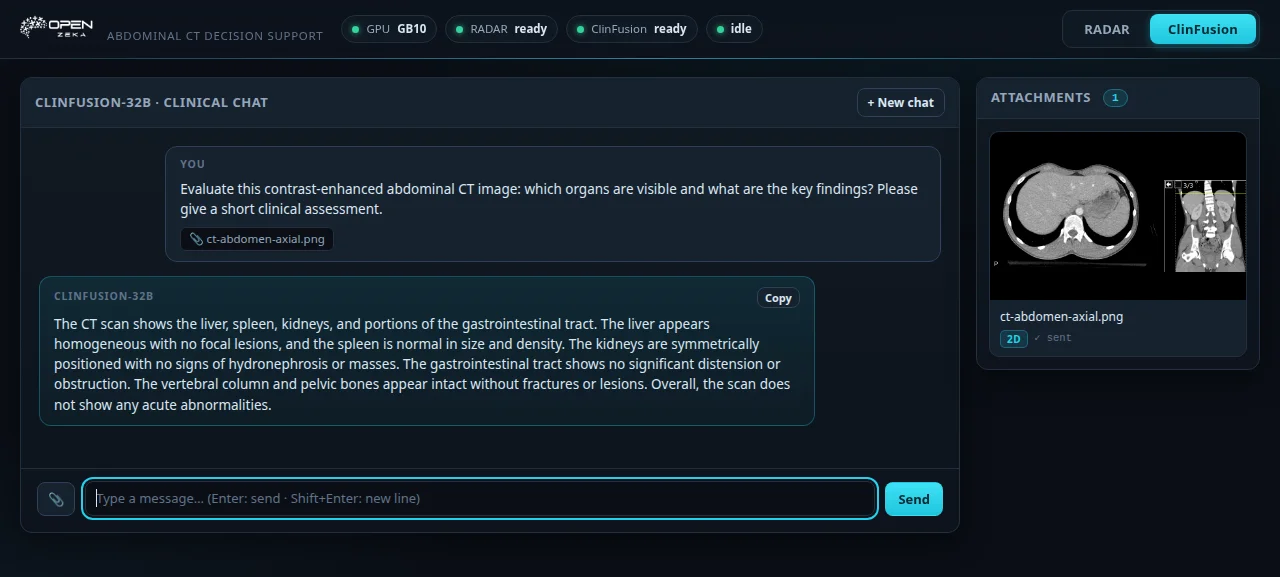
Task: Click the 'CLINFUSION-32B · CLINICAL CHAT' header
Action: coord(151,102)
